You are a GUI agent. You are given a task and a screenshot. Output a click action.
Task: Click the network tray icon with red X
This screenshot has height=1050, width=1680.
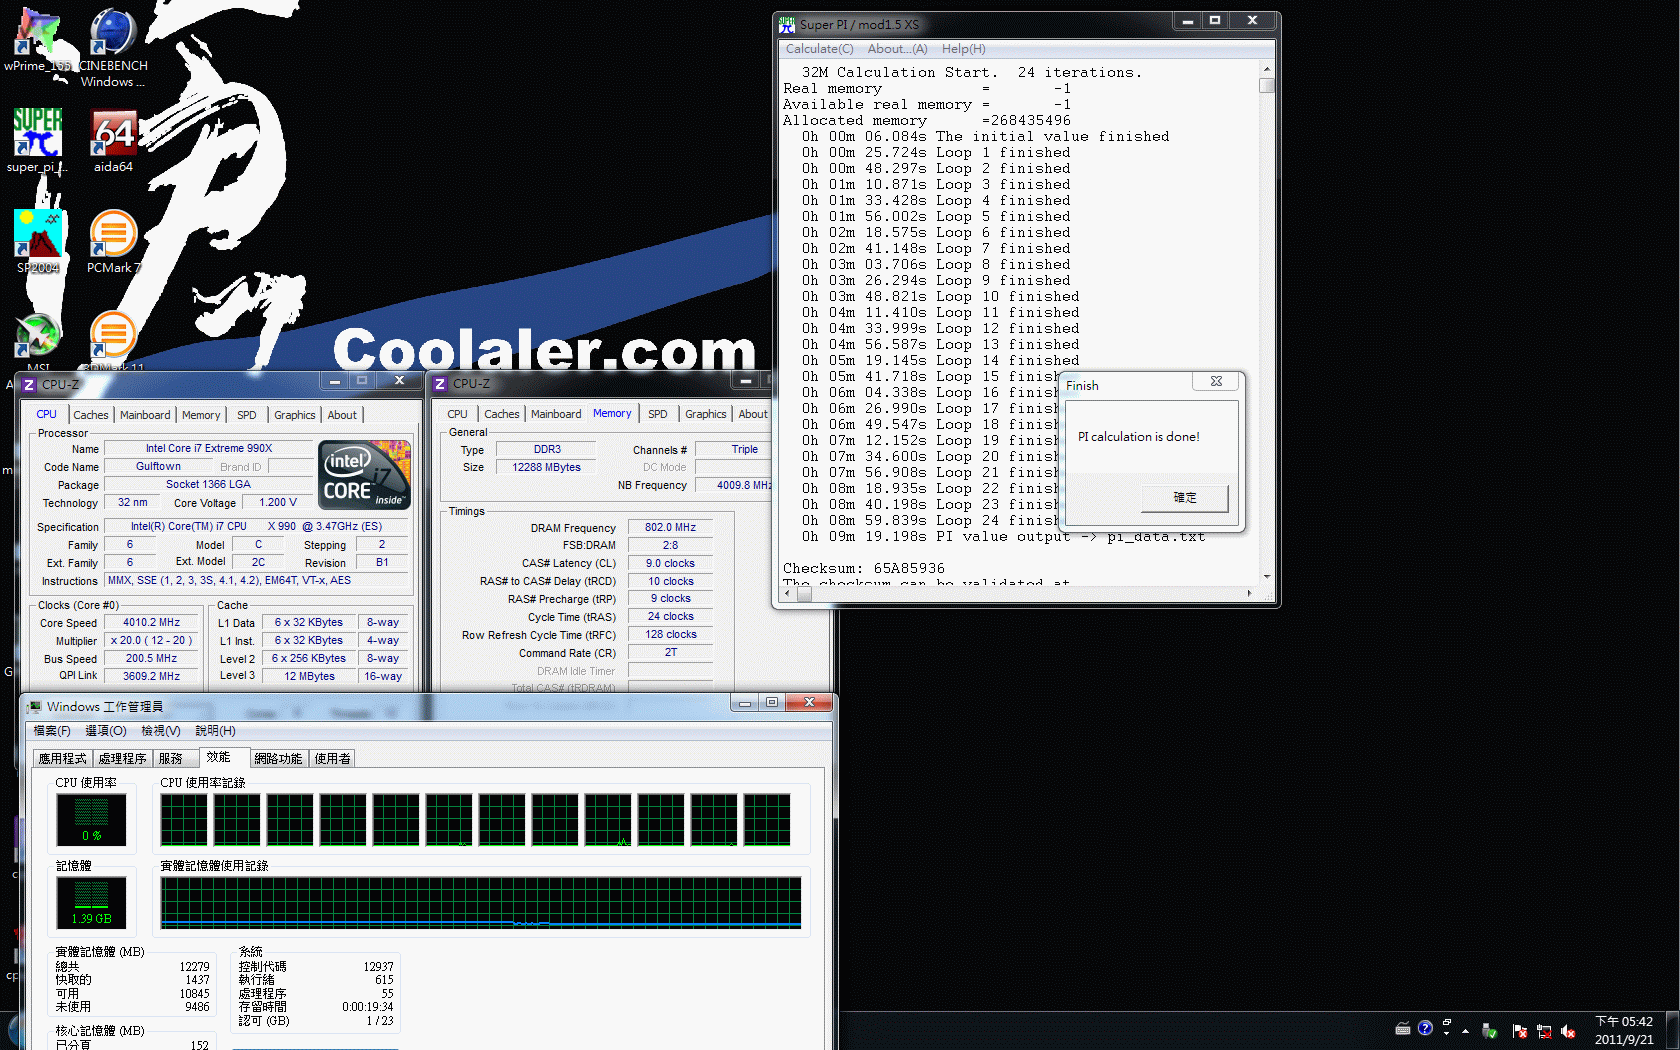(x=1544, y=1031)
